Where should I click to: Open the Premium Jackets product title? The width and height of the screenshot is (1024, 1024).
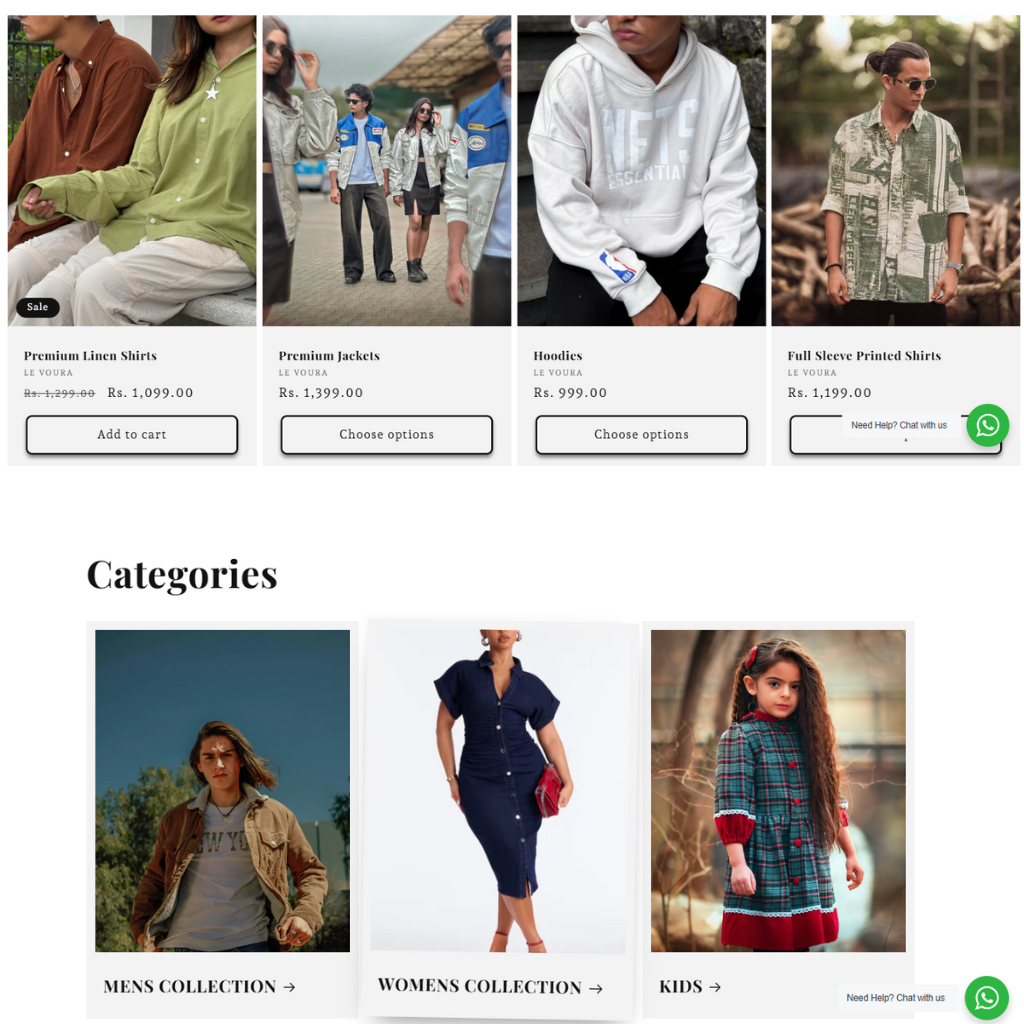pyautogui.click(x=329, y=356)
